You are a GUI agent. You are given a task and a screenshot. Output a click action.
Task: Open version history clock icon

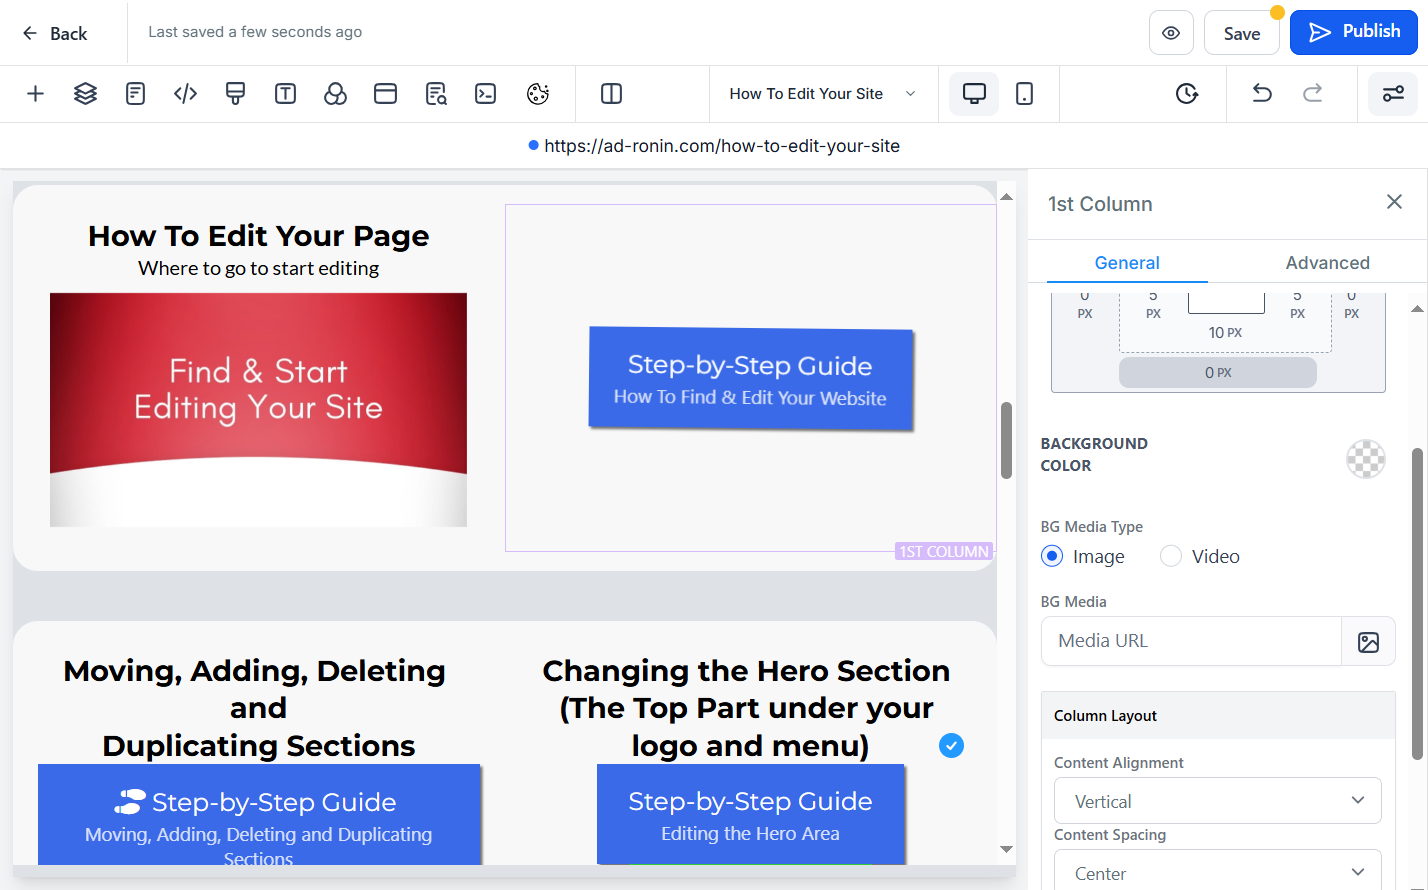[x=1187, y=94]
